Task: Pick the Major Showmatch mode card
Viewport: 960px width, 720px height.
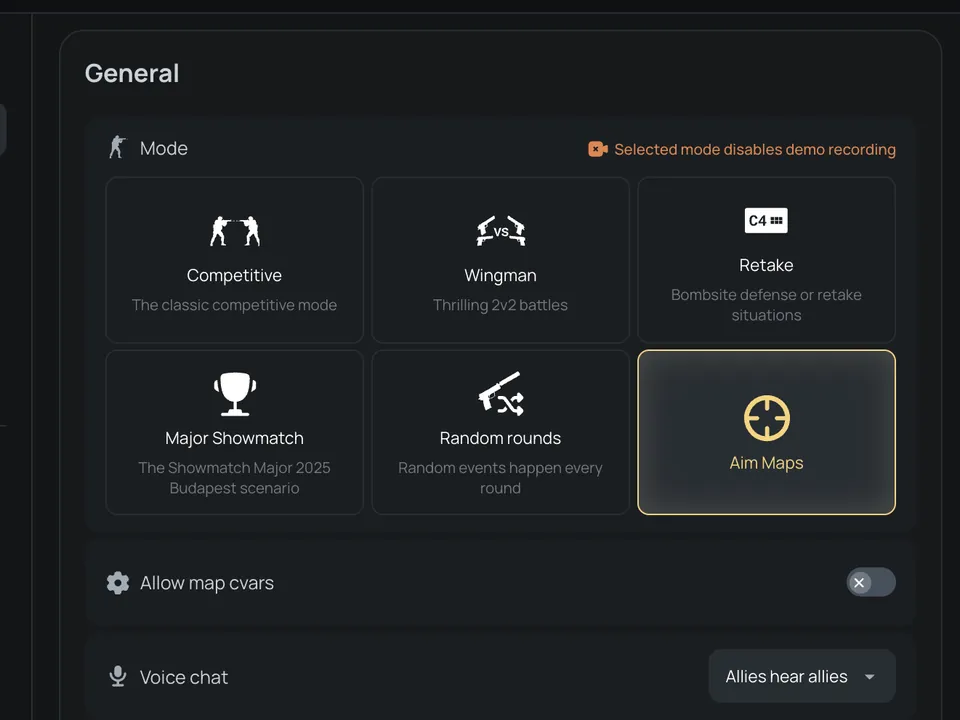Action: (x=234, y=432)
